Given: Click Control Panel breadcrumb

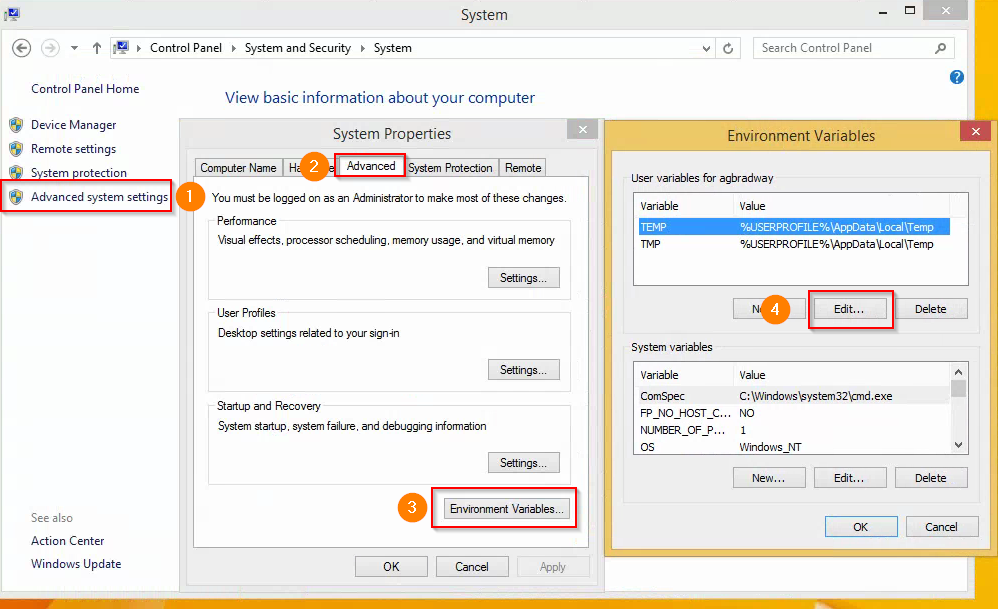Looking at the screenshot, I should pos(186,48).
